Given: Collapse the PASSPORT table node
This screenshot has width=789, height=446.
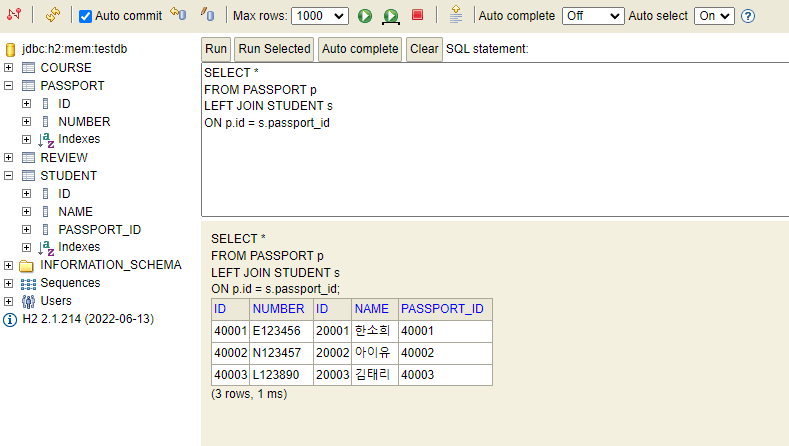Looking at the screenshot, I should click(x=9, y=86).
